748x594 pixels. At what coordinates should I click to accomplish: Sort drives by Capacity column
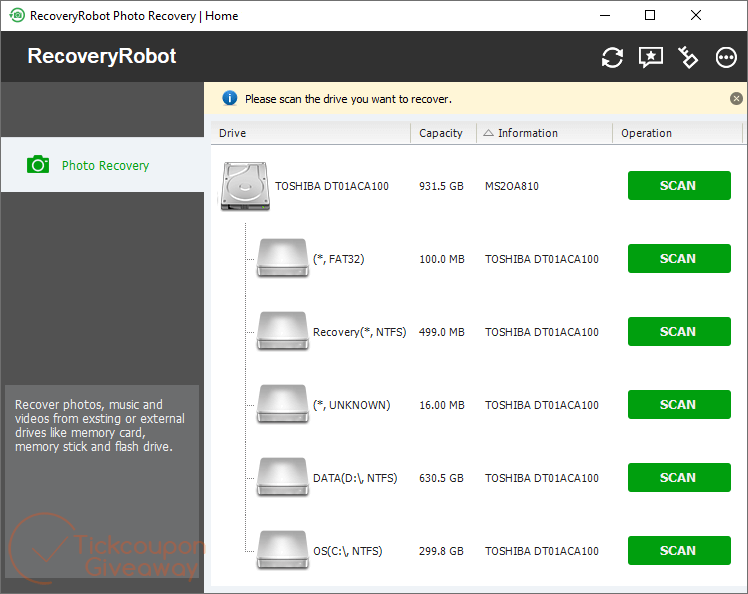point(441,133)
